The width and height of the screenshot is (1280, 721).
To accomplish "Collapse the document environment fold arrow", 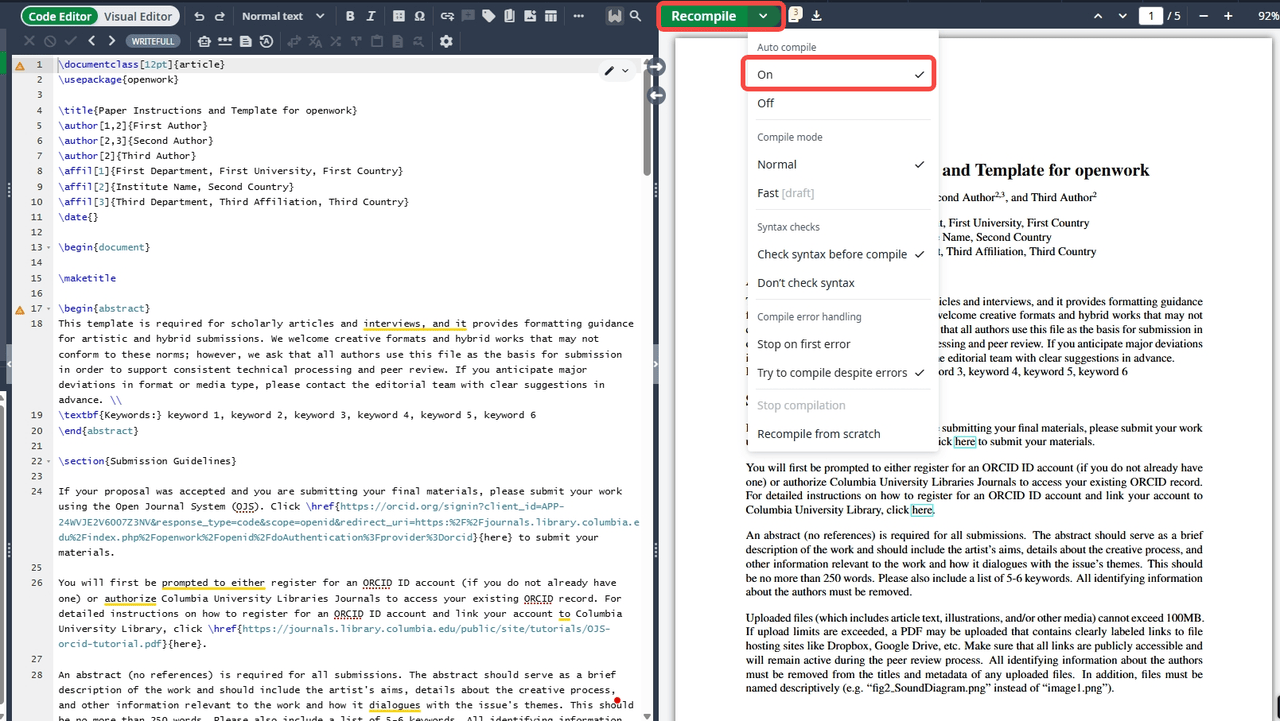I will (50, 247).
